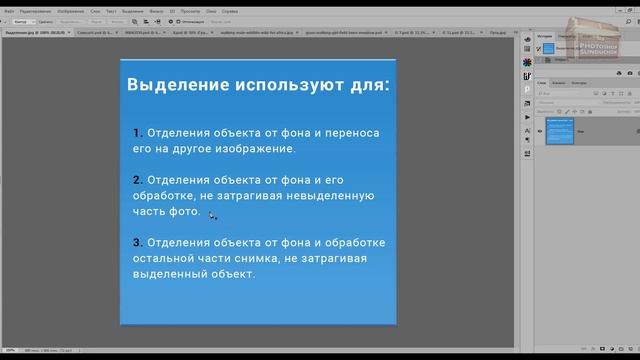Click the path arrangement icon
The image size is (640, 360).
pyautogui.click(x=158, y=22)
